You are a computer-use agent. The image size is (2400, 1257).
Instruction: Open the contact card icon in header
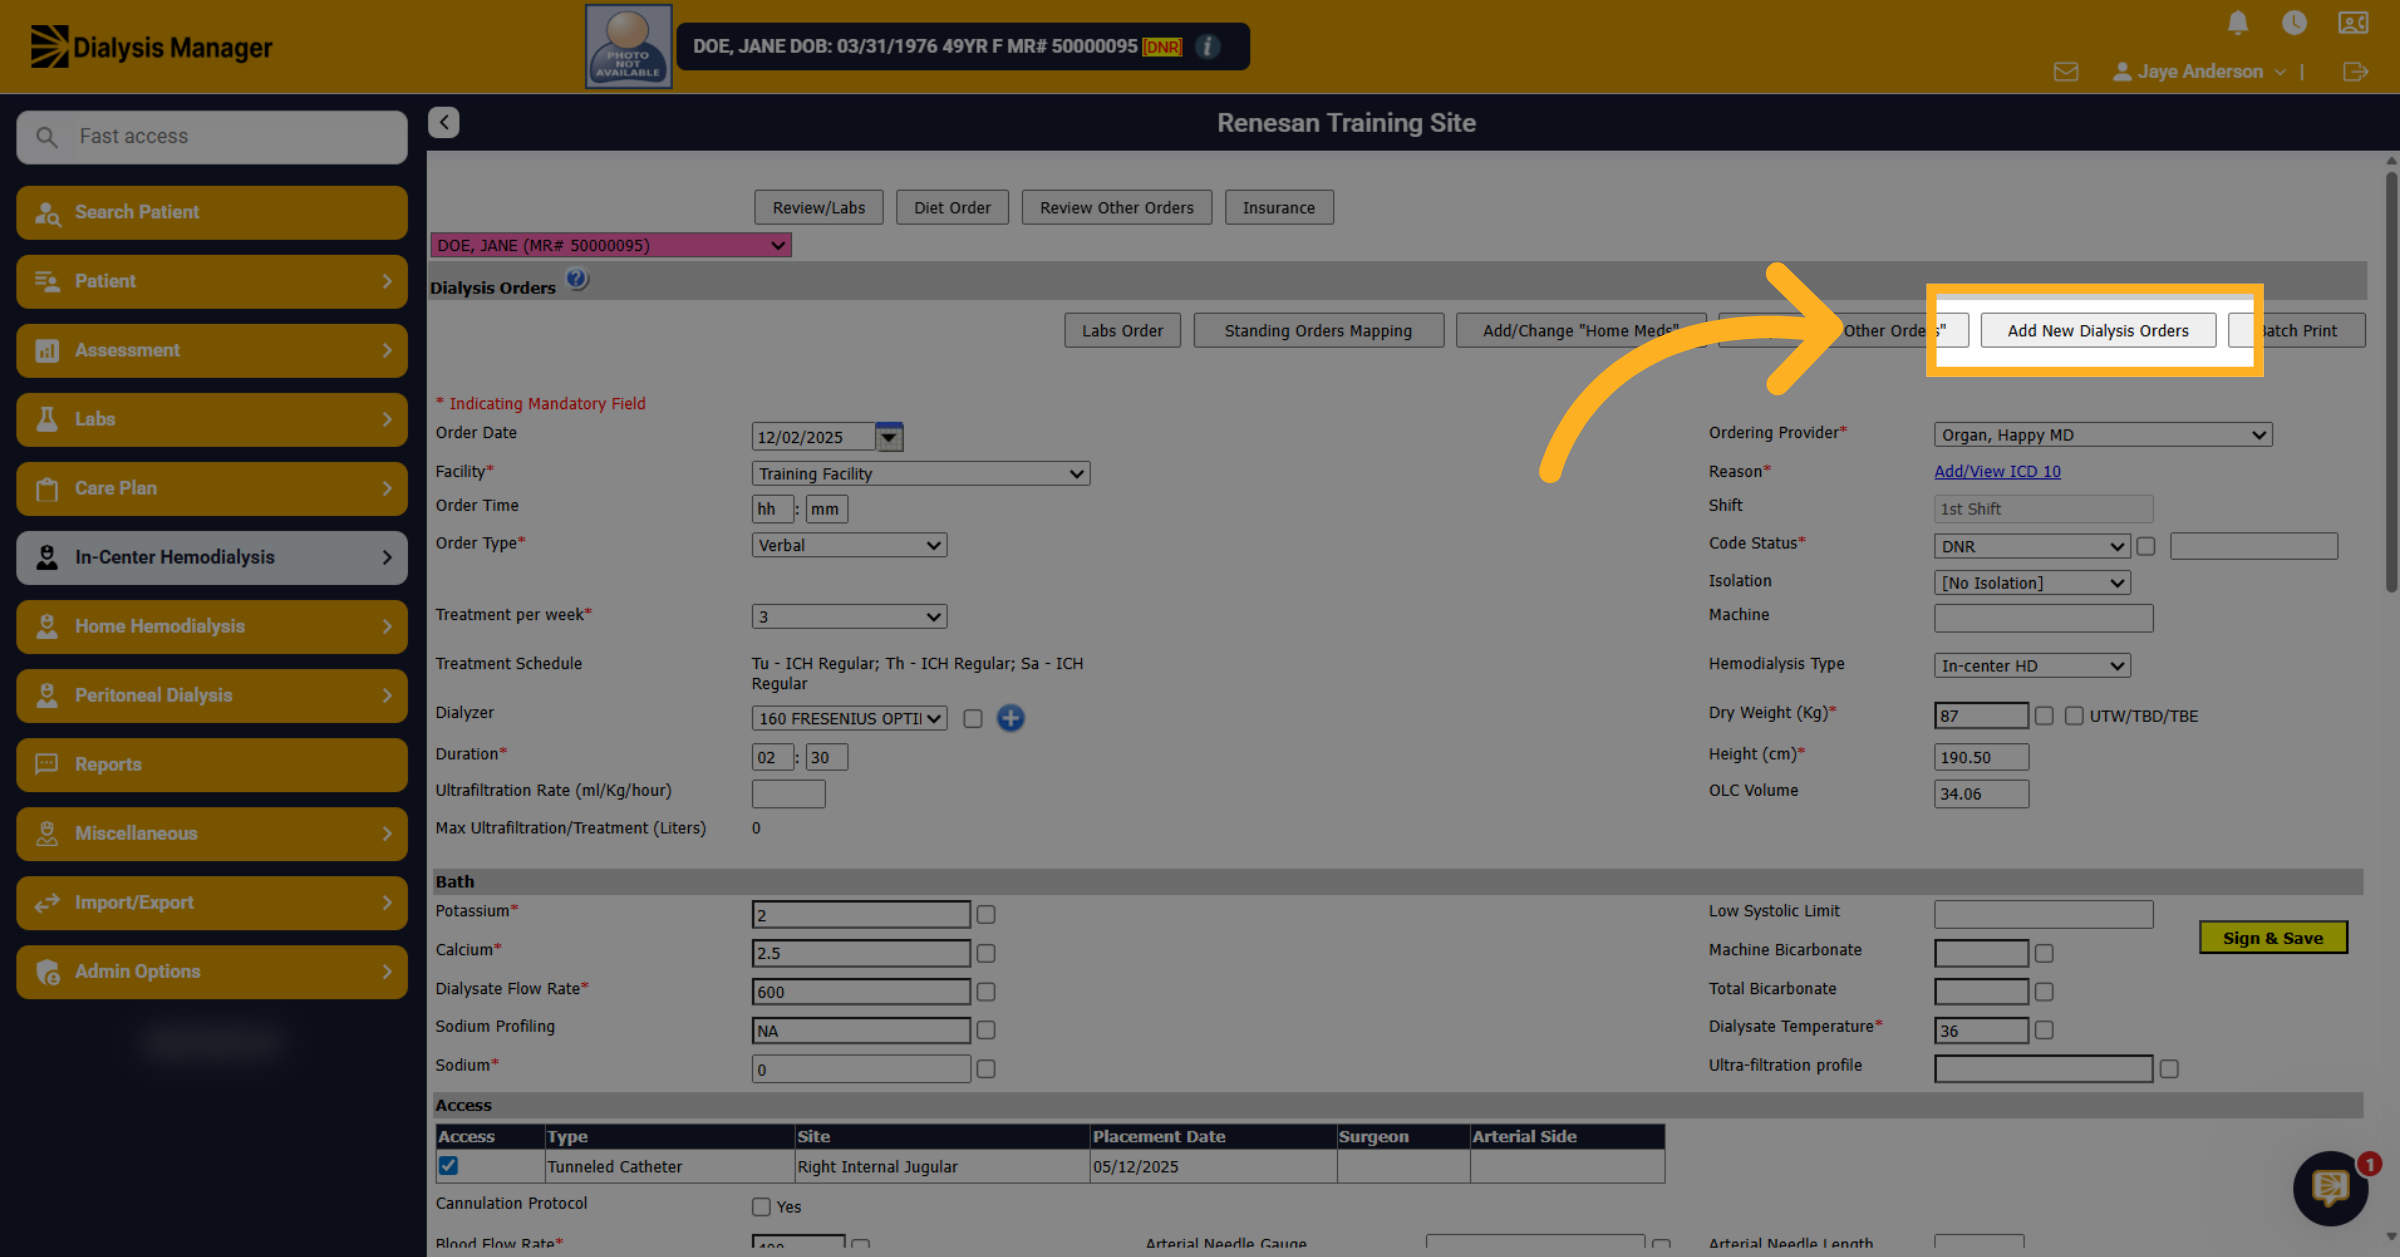(x=2353, y=22)
